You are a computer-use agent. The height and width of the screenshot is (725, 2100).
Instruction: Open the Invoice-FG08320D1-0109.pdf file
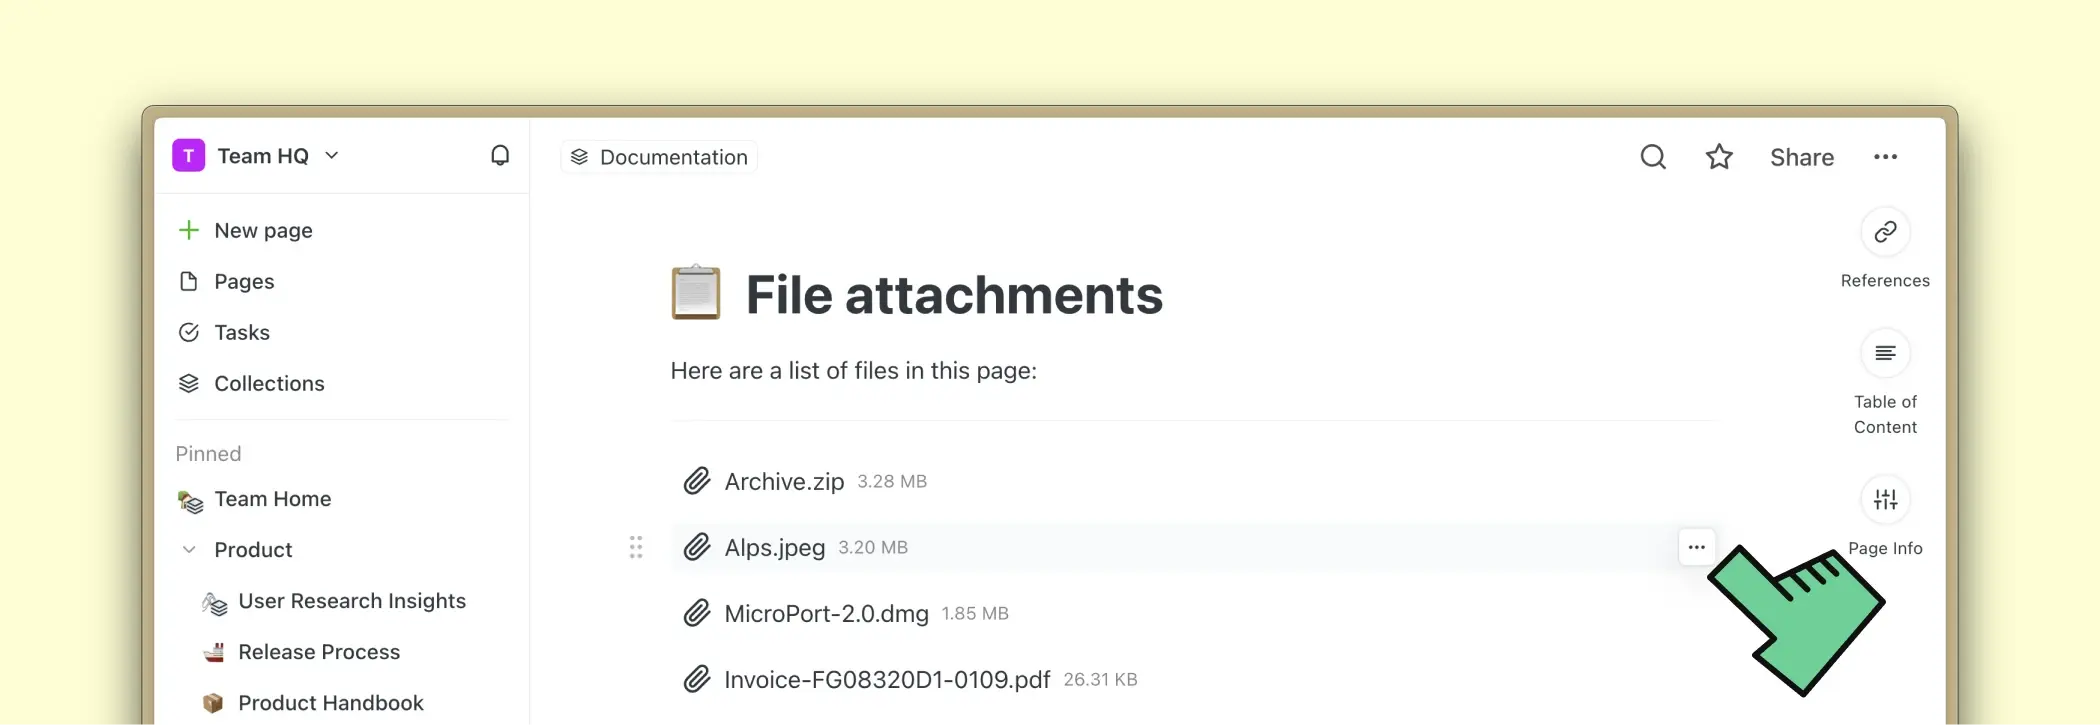point(887,680)
